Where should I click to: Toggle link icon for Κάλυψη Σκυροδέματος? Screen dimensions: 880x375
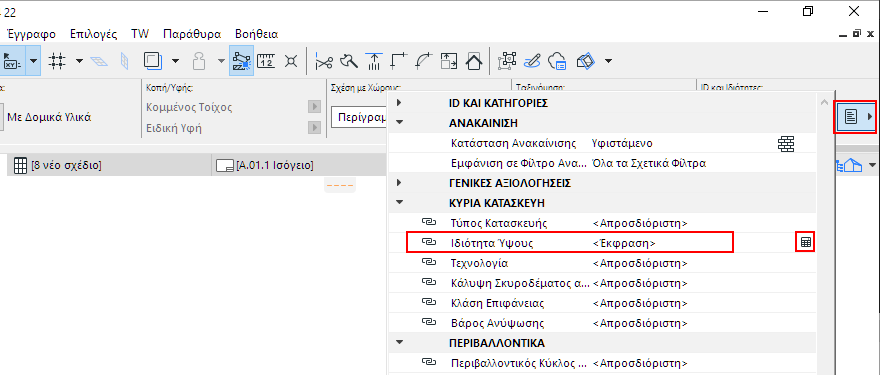click(429, 283)
